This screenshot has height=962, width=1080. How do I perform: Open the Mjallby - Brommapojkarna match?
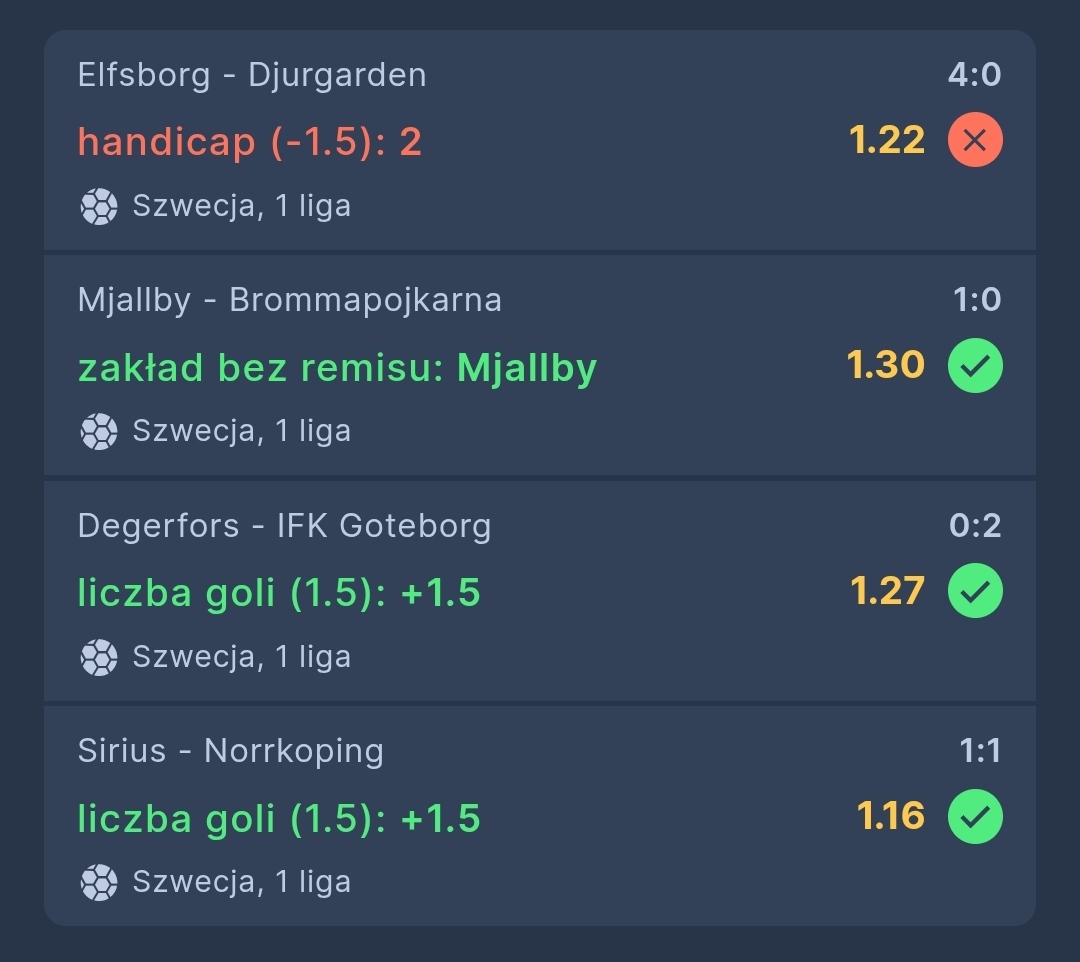[289, 300]
